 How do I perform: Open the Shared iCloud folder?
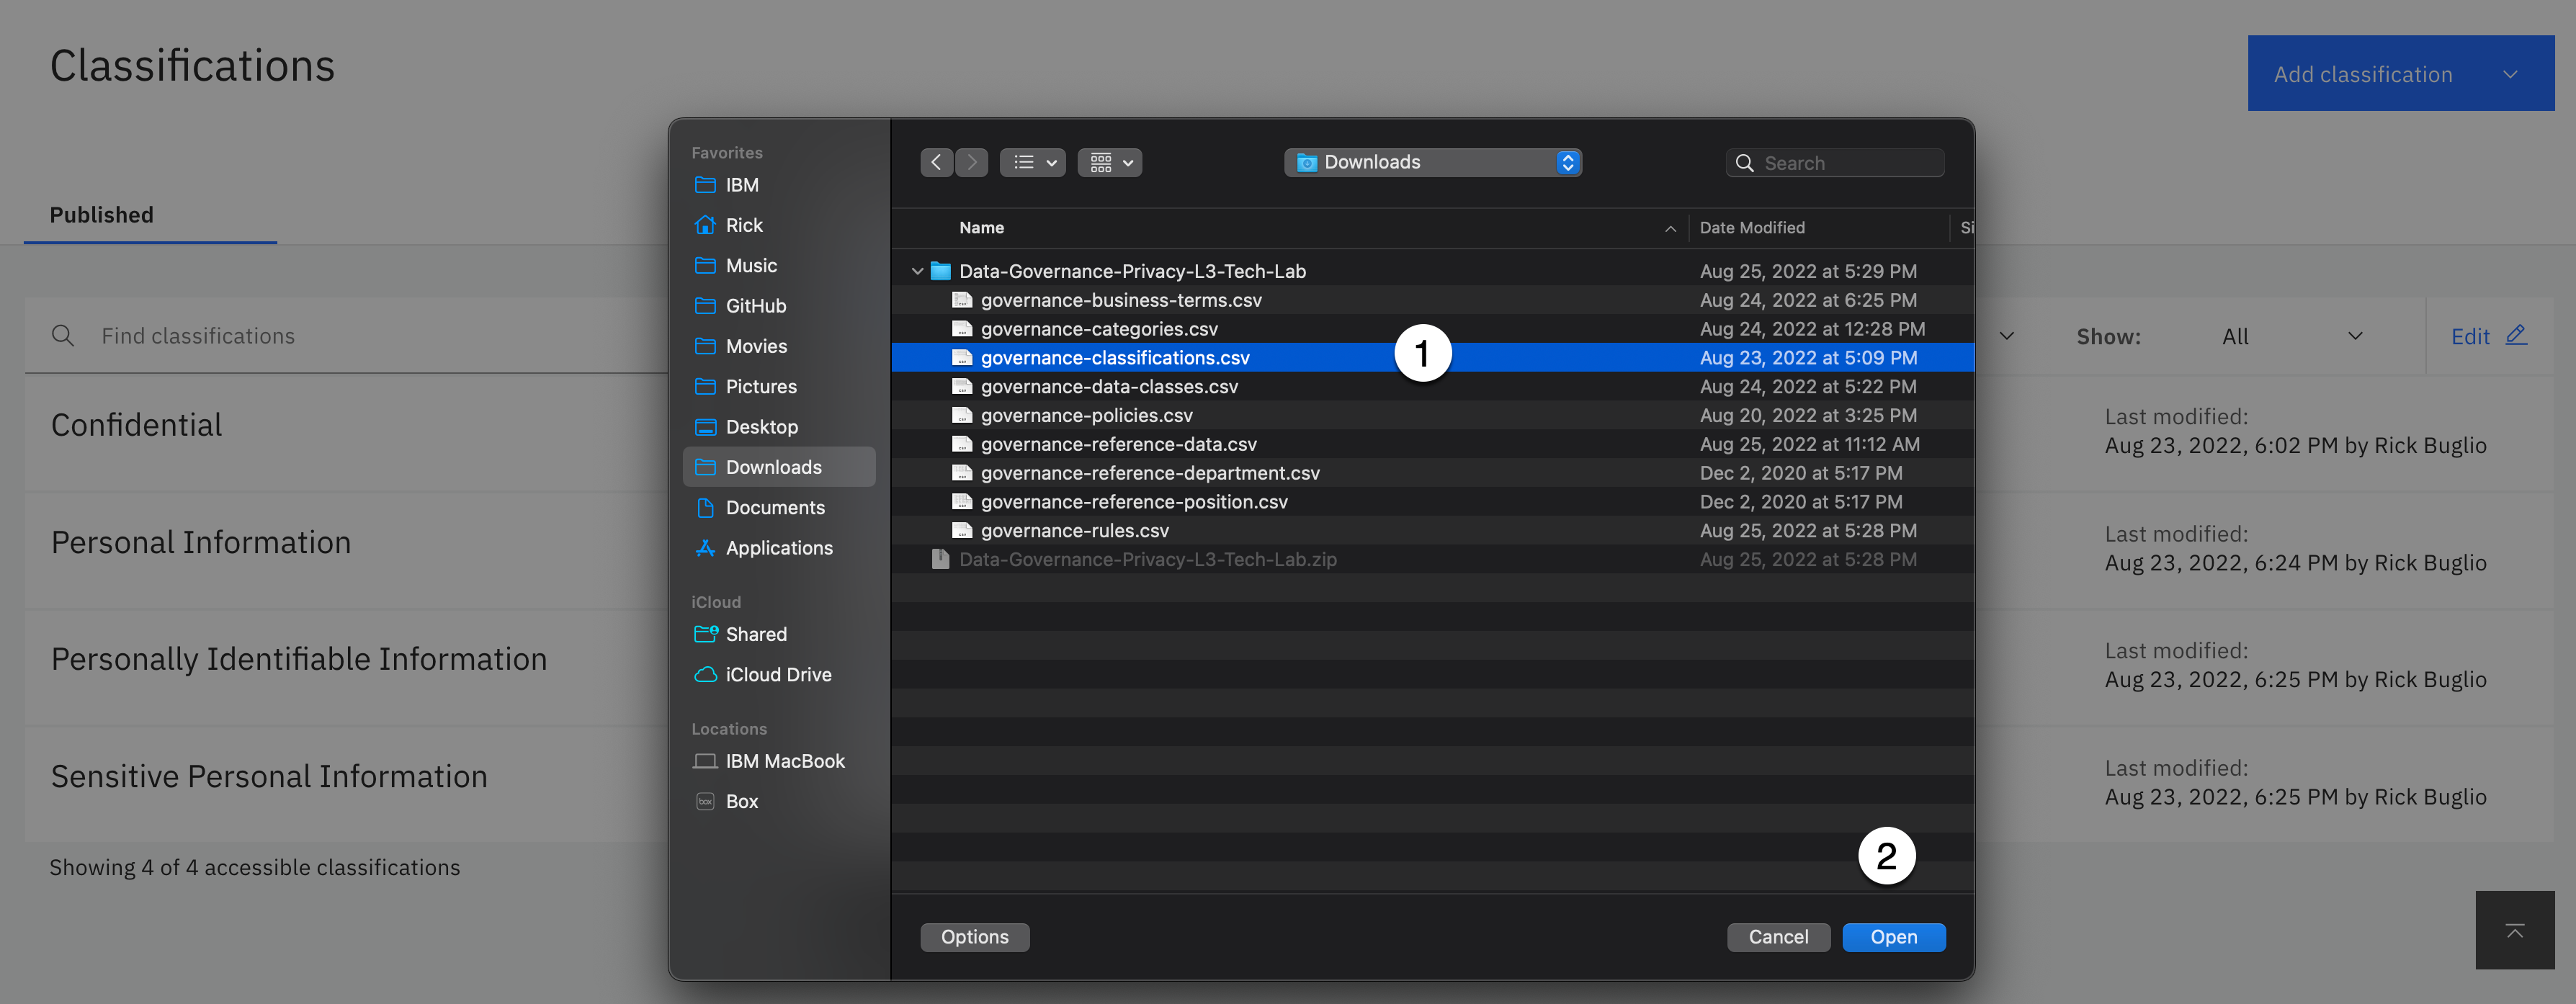point(755,634)
